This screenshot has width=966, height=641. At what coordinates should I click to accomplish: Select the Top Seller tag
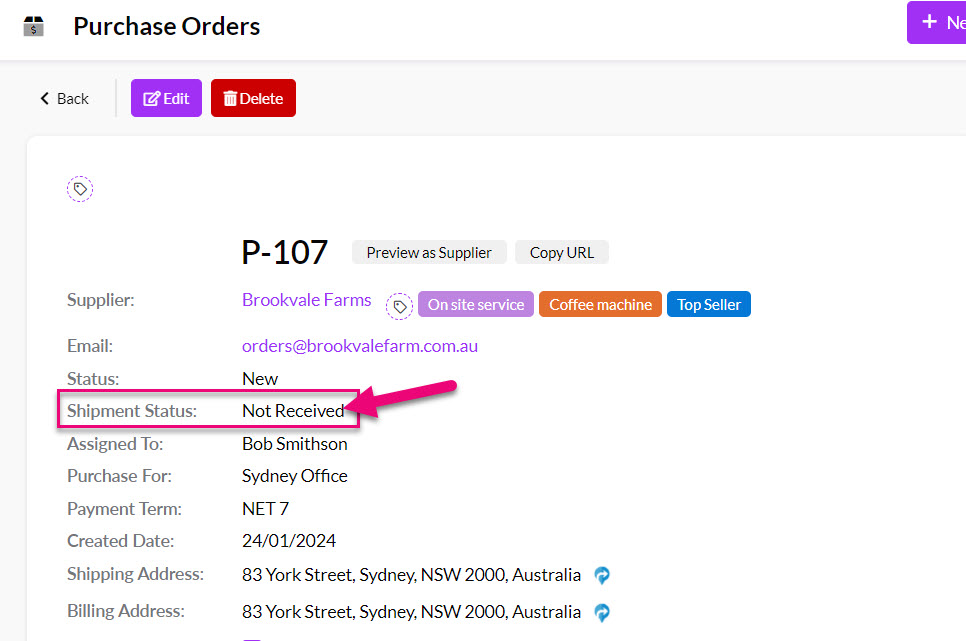click(708, 304)
